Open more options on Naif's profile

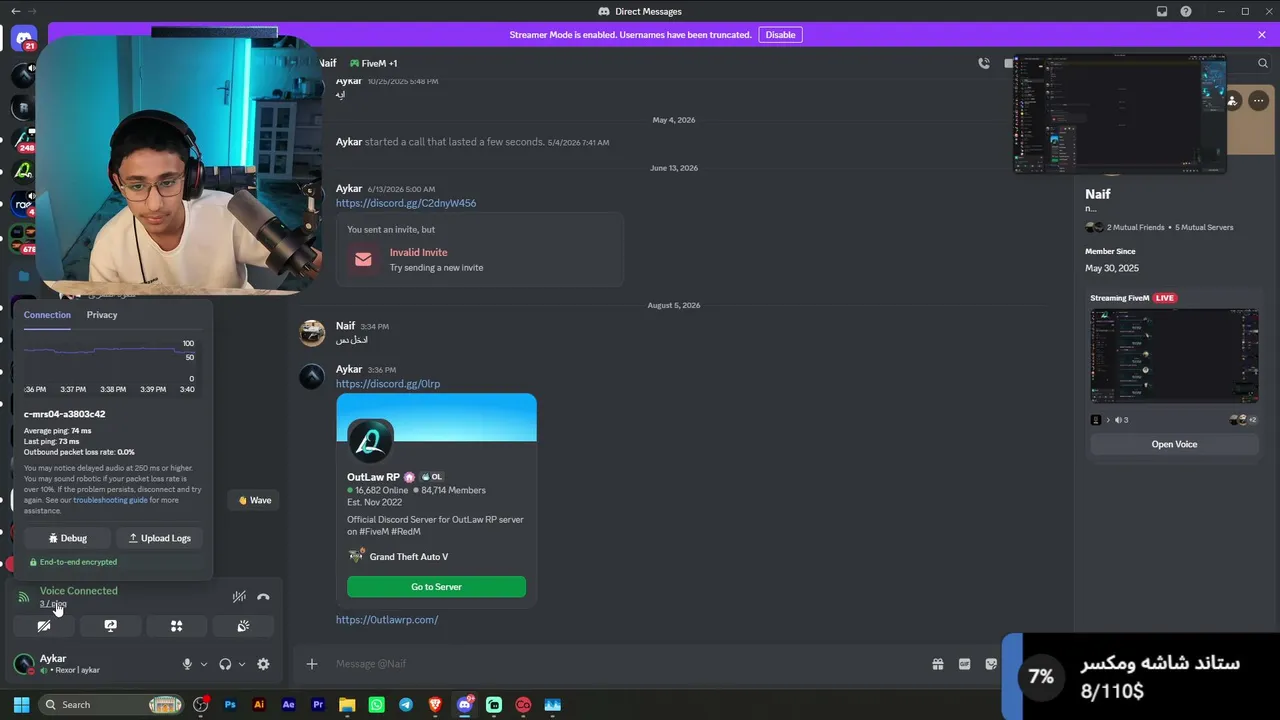pyautogui.click(x=1258, y=100)
